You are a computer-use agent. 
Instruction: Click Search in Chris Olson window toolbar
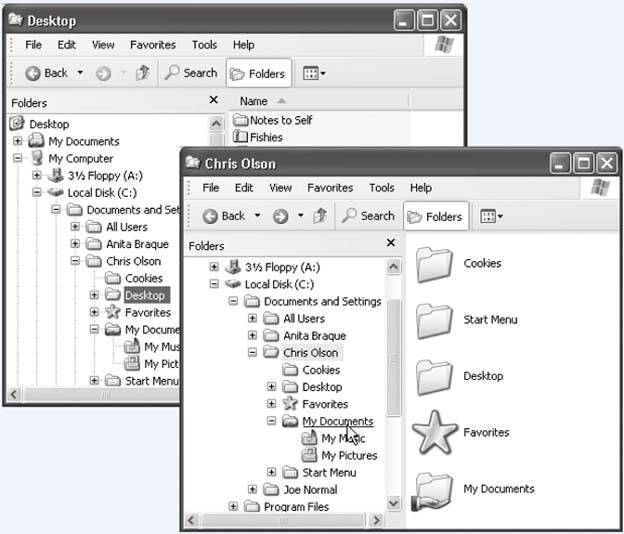369,216
